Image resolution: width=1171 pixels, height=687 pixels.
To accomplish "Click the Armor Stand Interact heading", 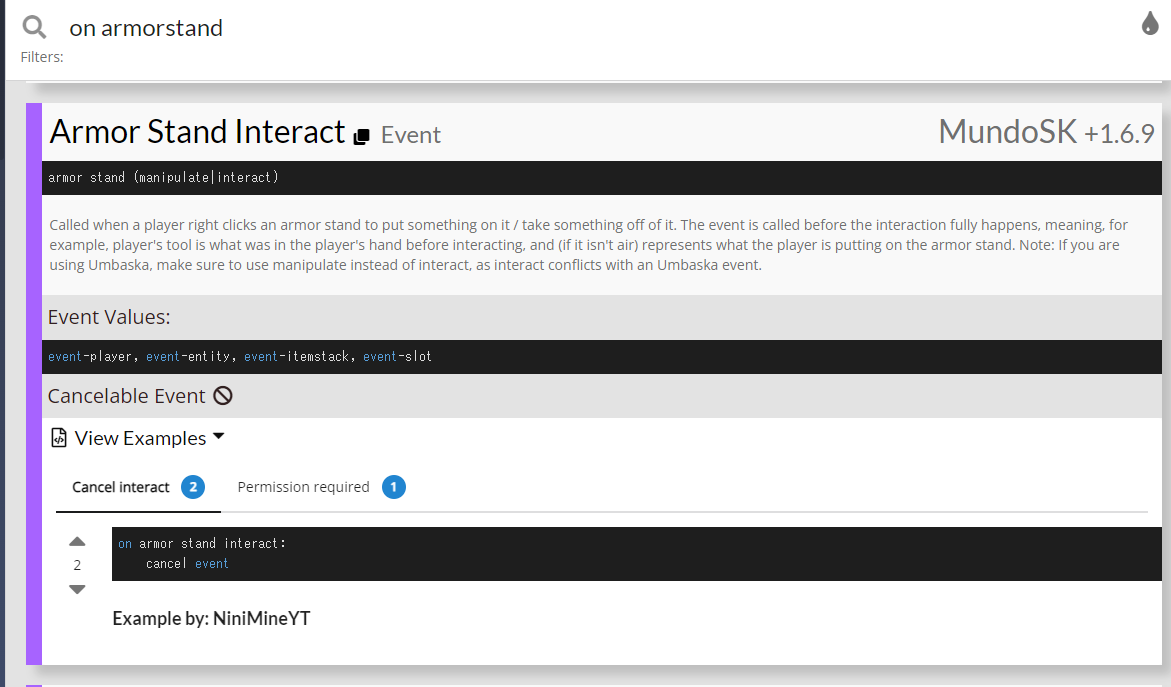I will (197, 131).
